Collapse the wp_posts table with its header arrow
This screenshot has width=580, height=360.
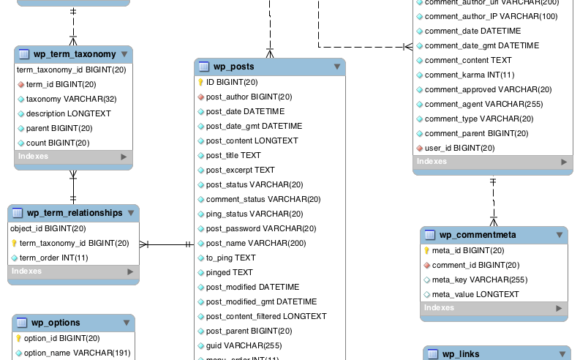(x=337, y=67)
